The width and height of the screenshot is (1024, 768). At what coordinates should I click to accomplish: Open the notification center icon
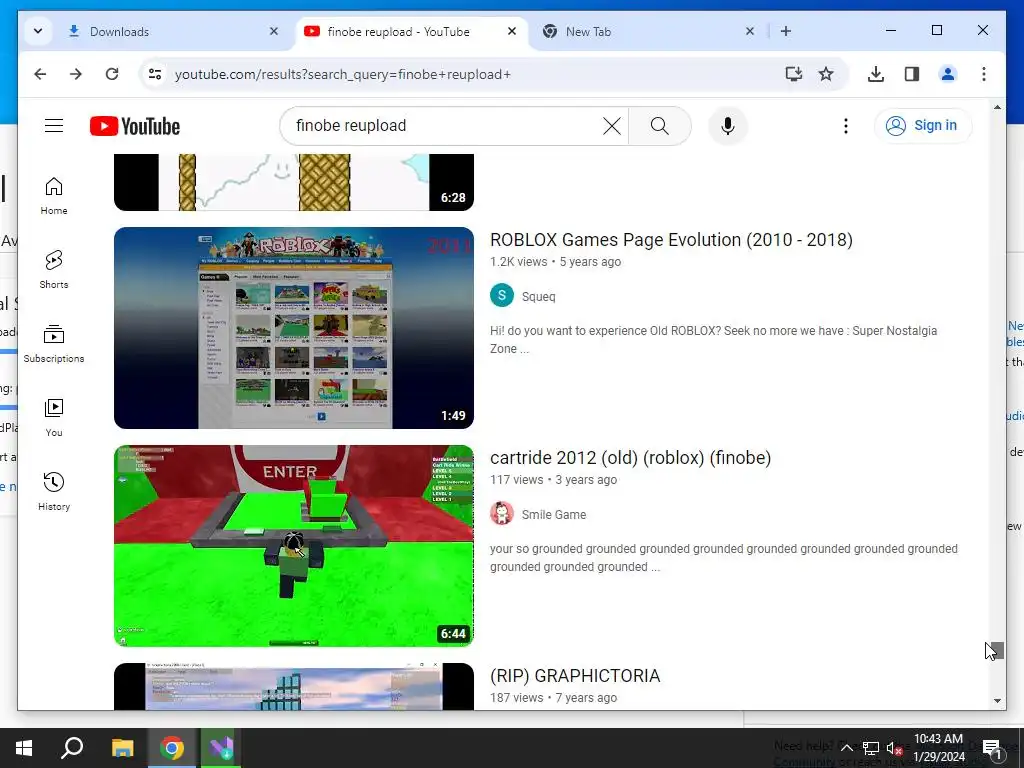click(991, 748)
